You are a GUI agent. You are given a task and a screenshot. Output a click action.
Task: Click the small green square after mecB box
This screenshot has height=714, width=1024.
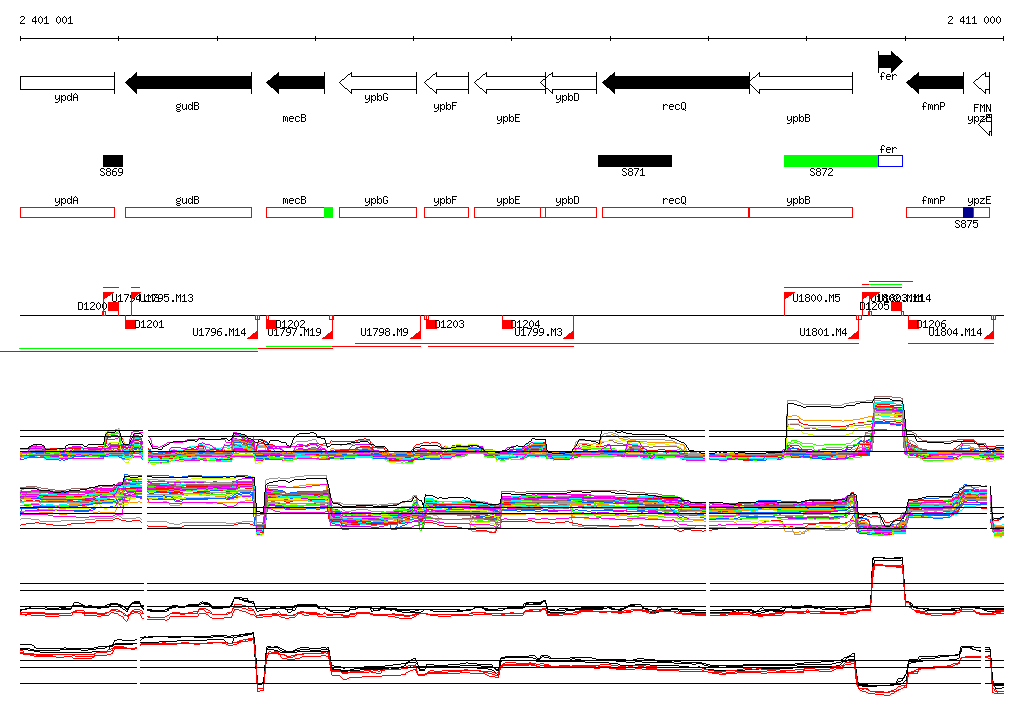(x=328, y=212)
